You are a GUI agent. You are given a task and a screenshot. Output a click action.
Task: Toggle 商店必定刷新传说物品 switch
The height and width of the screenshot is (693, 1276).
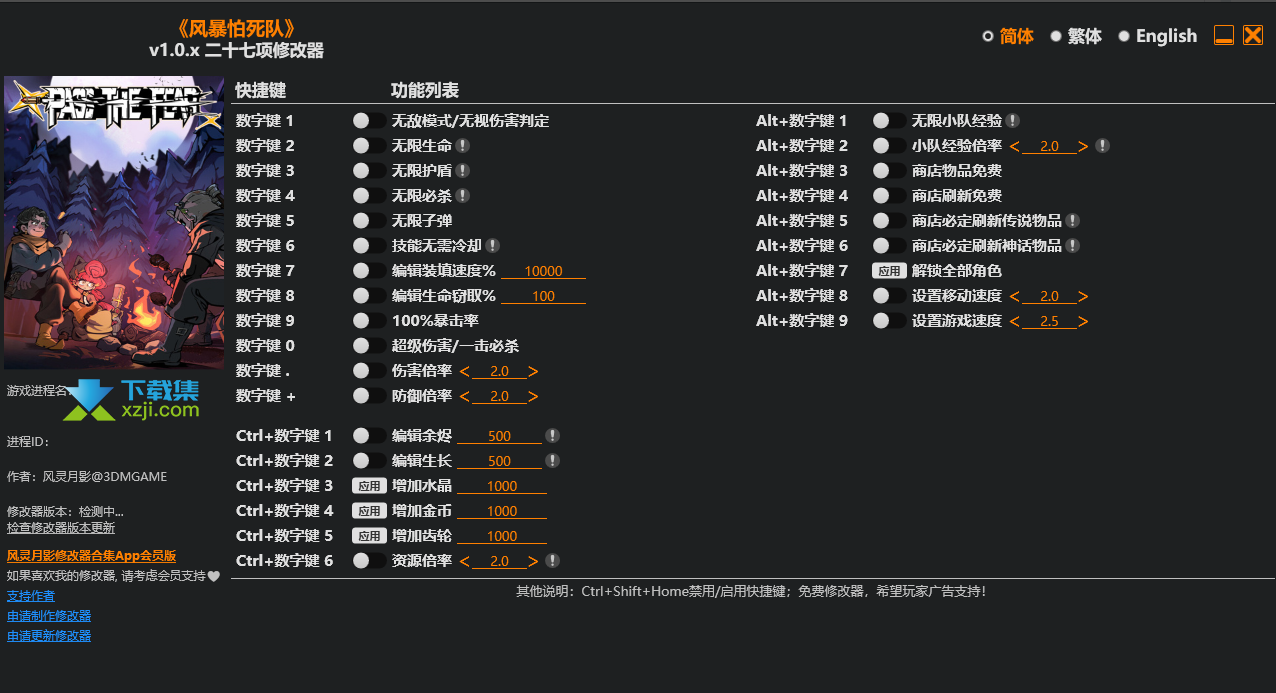click(x=889, y=221)
